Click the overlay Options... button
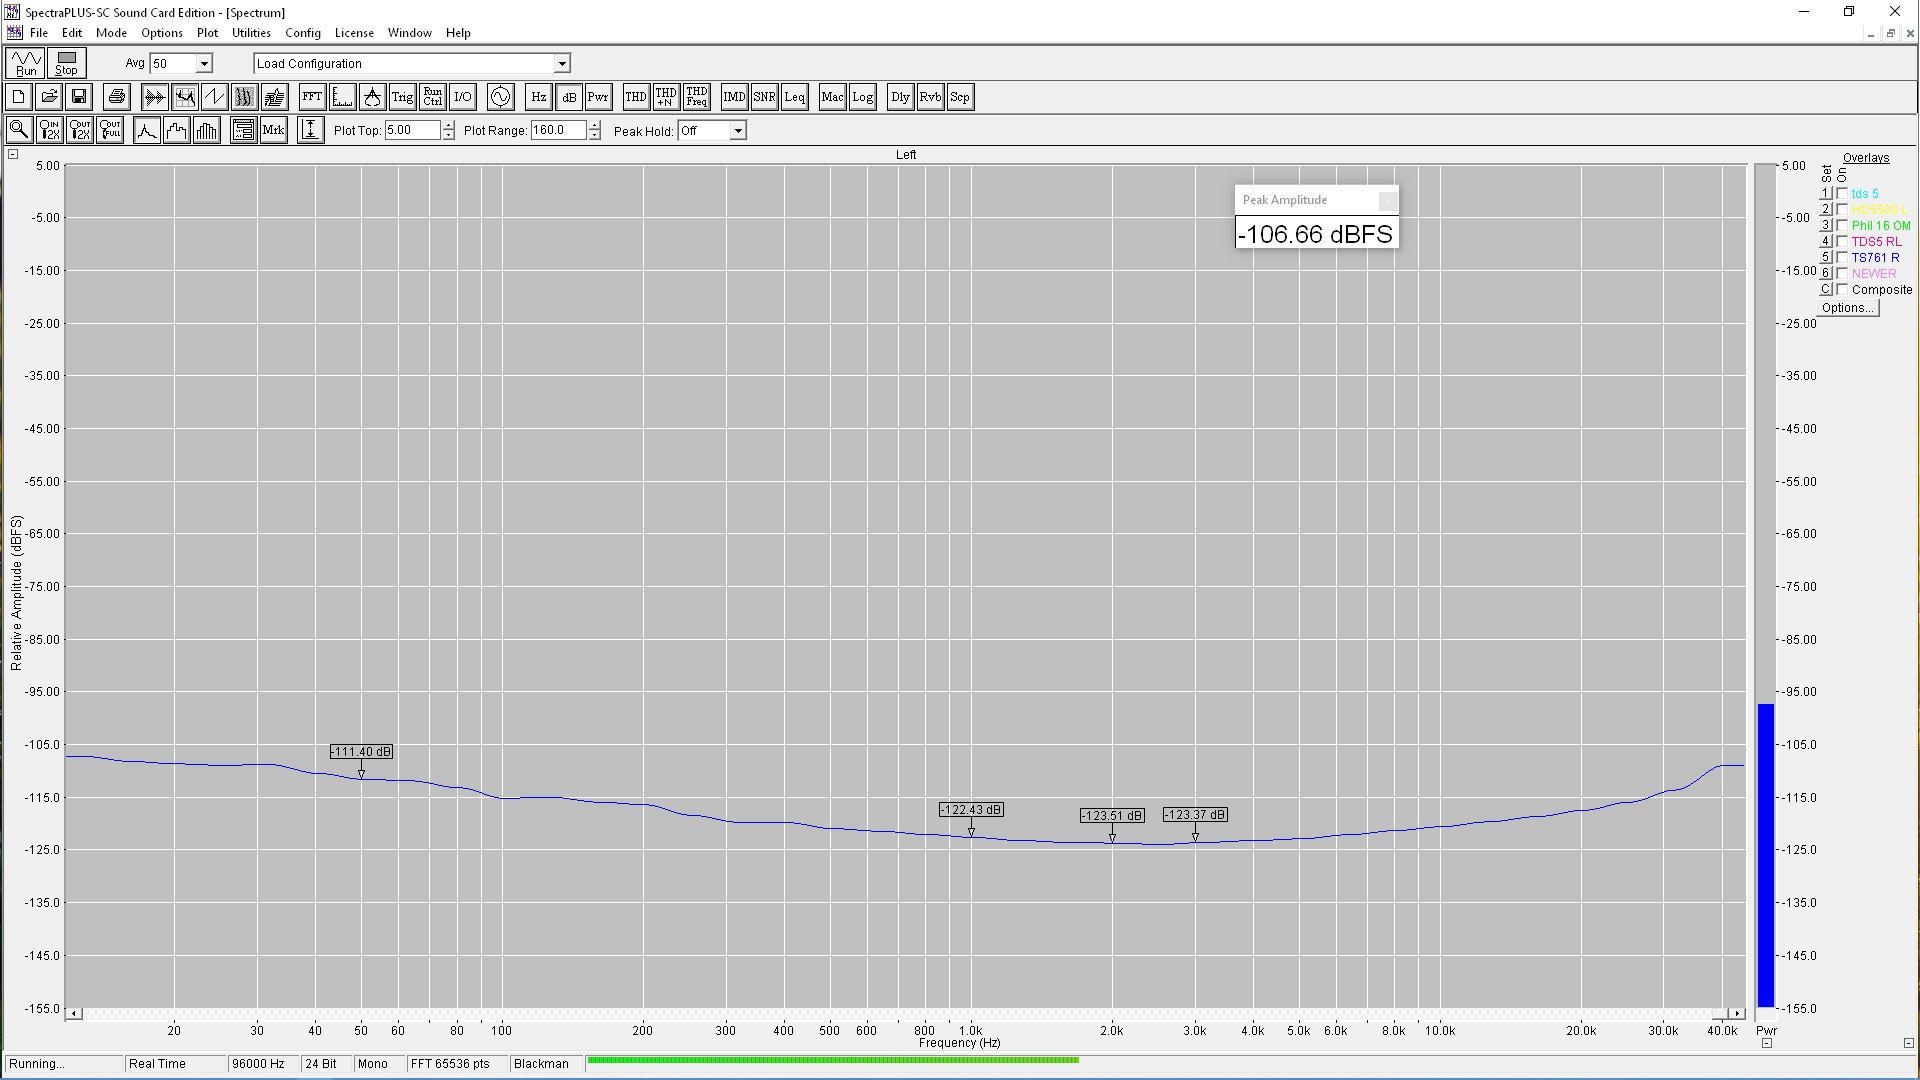The height and width of the screenshot is (1080, 1920). (1847, 308)
